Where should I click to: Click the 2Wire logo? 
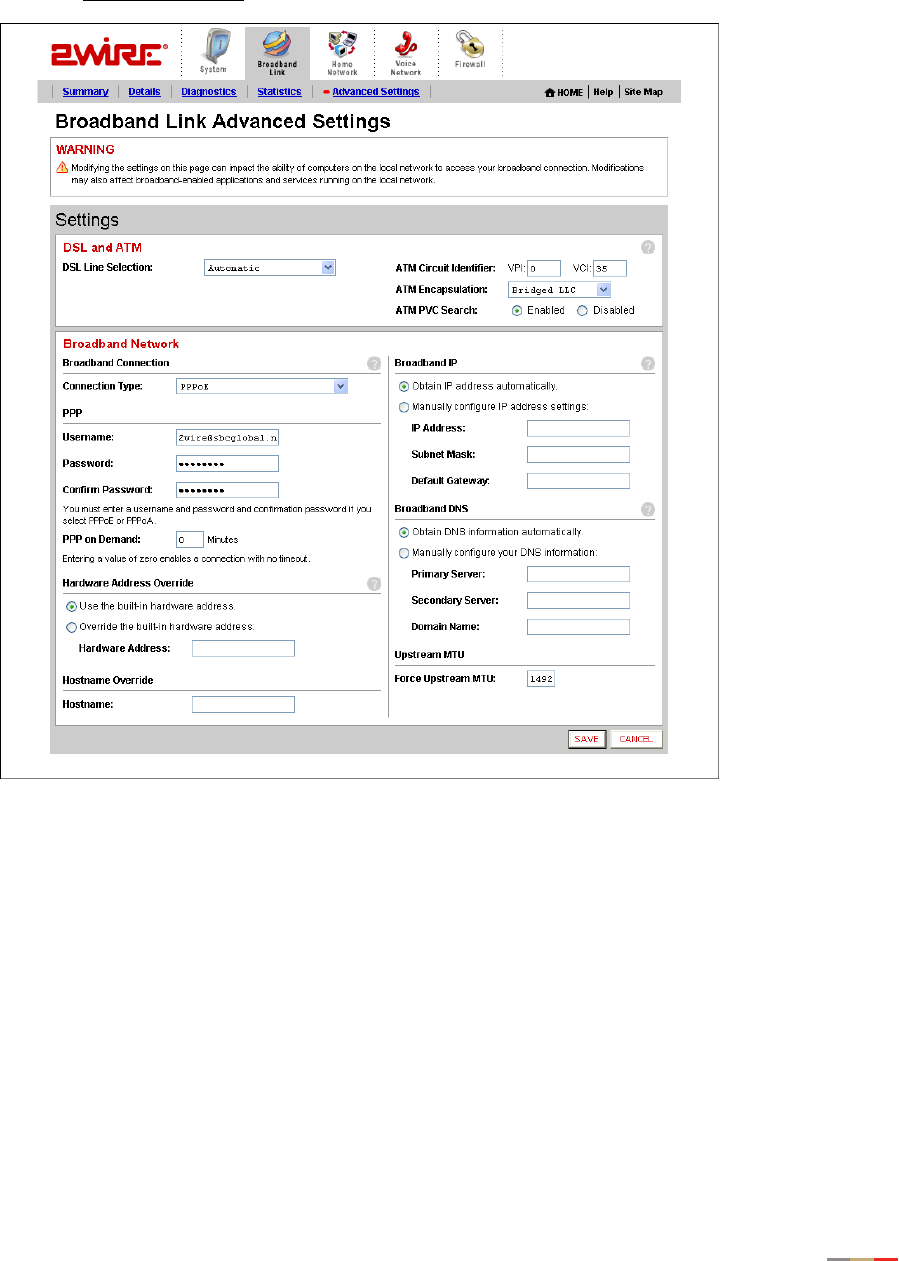(110, 54)
